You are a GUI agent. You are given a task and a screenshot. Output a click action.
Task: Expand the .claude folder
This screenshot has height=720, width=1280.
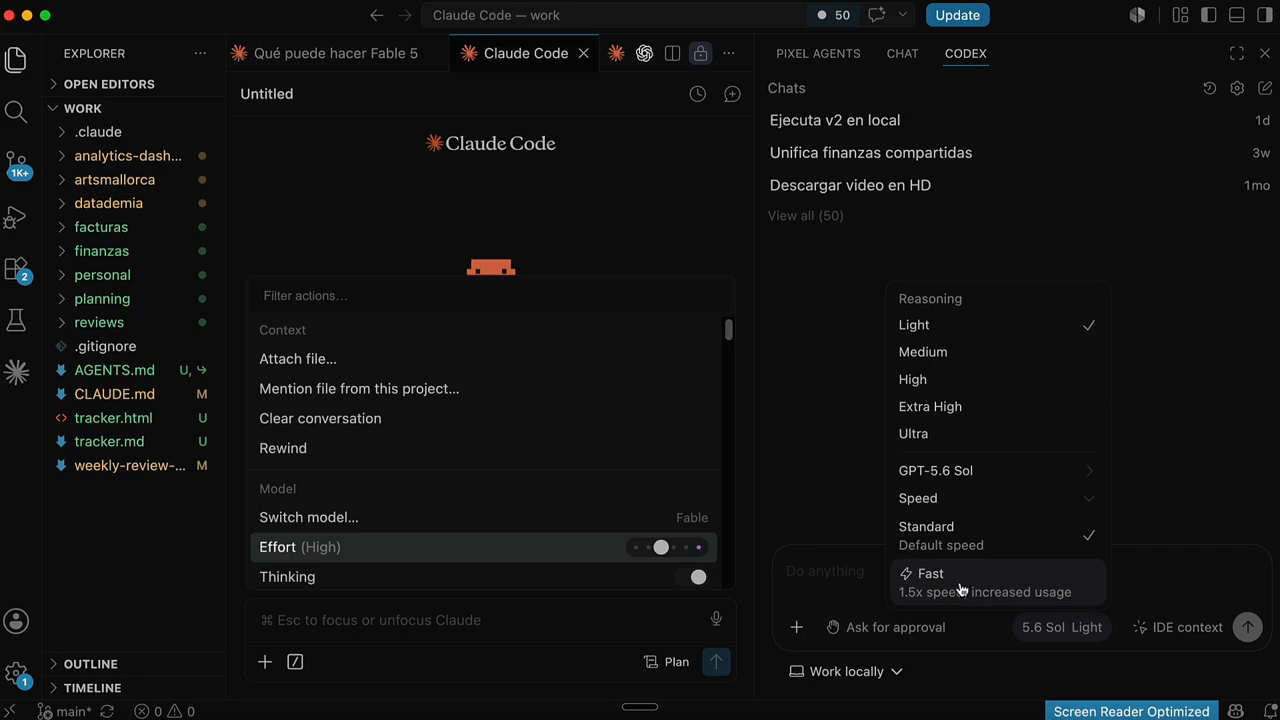97,132
